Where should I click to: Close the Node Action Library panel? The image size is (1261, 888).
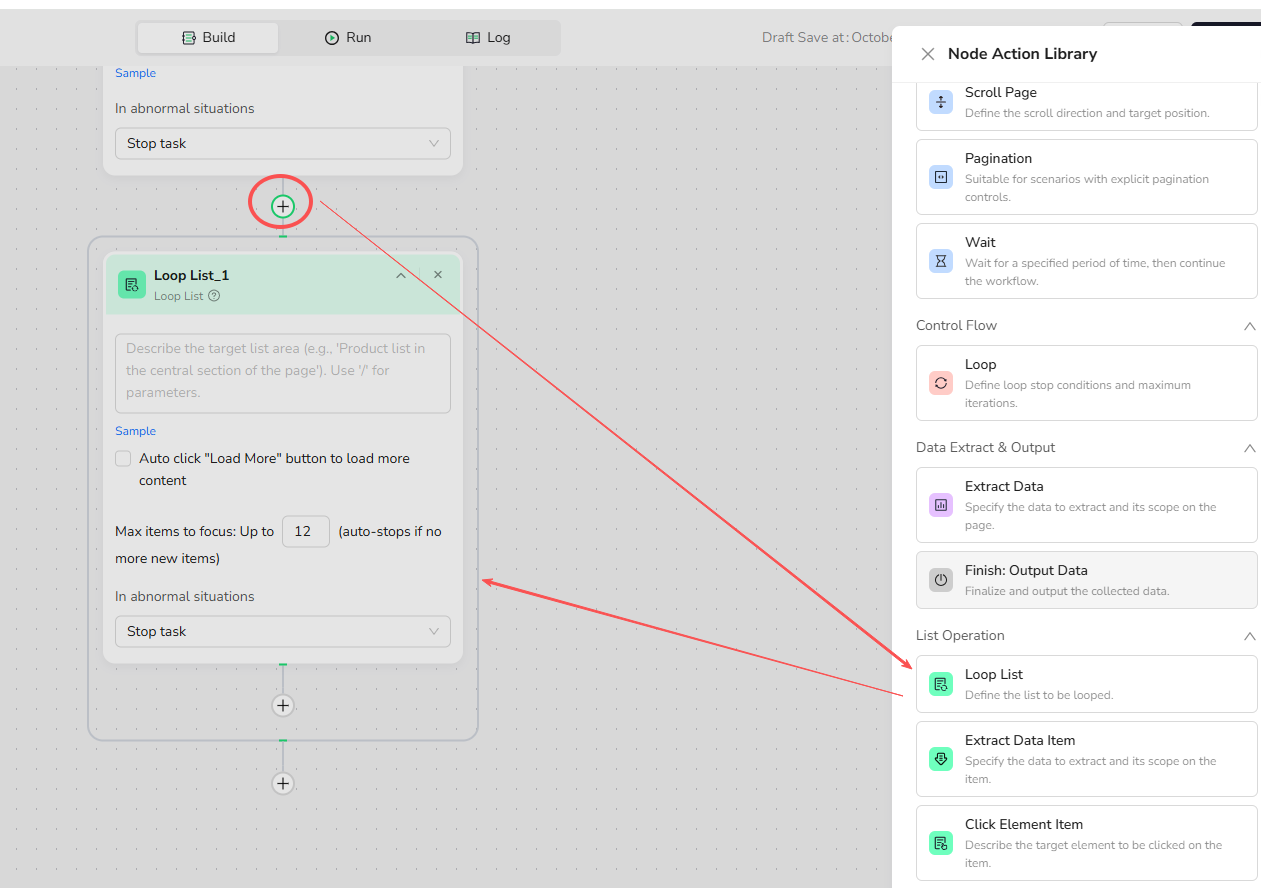pyautogui.click(x=927, y=54)
